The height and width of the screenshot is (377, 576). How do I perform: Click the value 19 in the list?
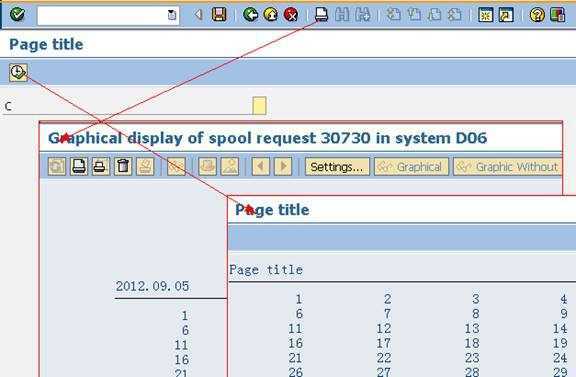pos(560,343)
